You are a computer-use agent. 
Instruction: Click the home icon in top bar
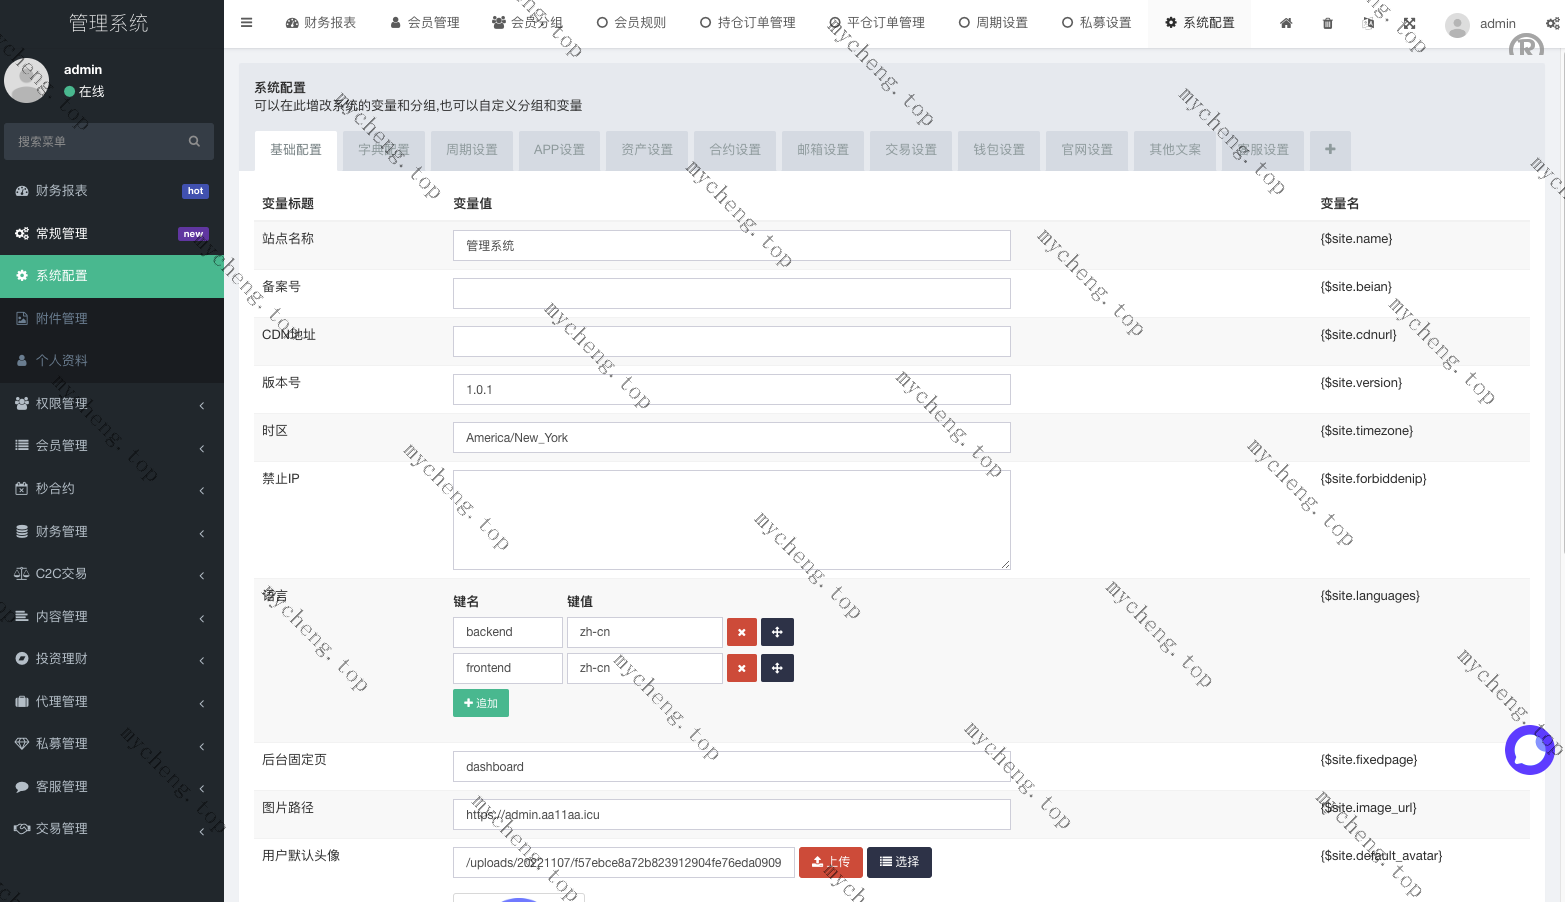click(x=1286, y=23)
